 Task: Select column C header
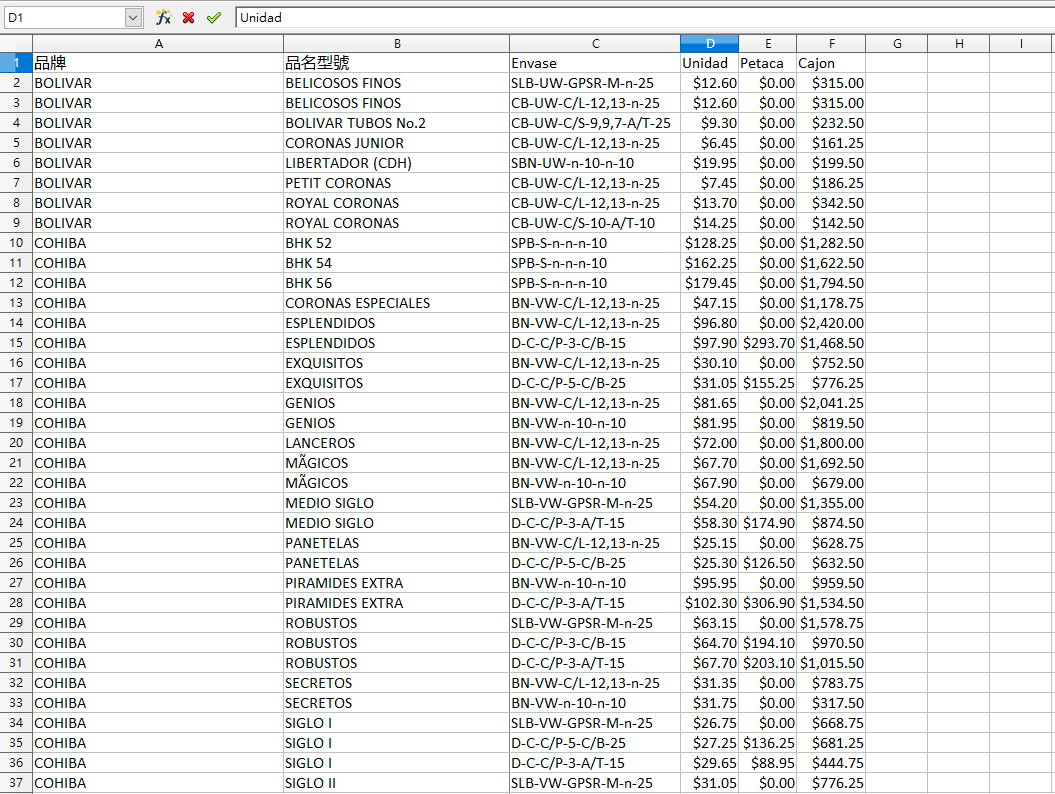tap(595, 44)
